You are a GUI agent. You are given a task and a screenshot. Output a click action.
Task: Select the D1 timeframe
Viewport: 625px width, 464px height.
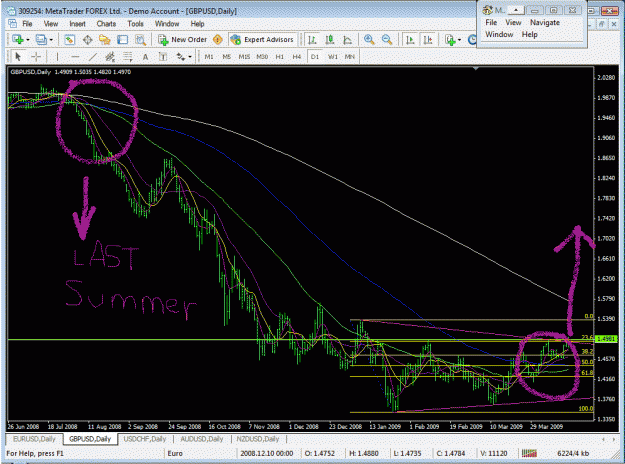[314, 57]
